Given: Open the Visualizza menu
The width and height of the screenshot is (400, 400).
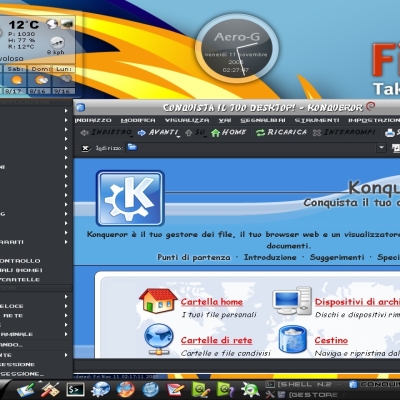Looking at the screenshot, I should tap(187, 120).
